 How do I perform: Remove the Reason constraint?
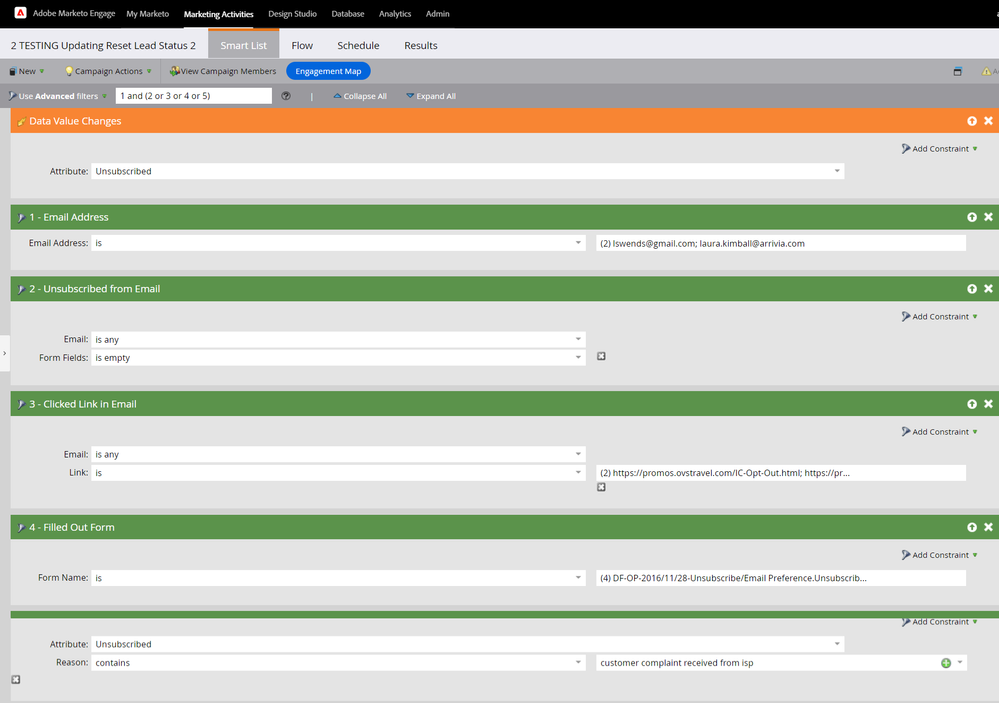tap(16, 679)
